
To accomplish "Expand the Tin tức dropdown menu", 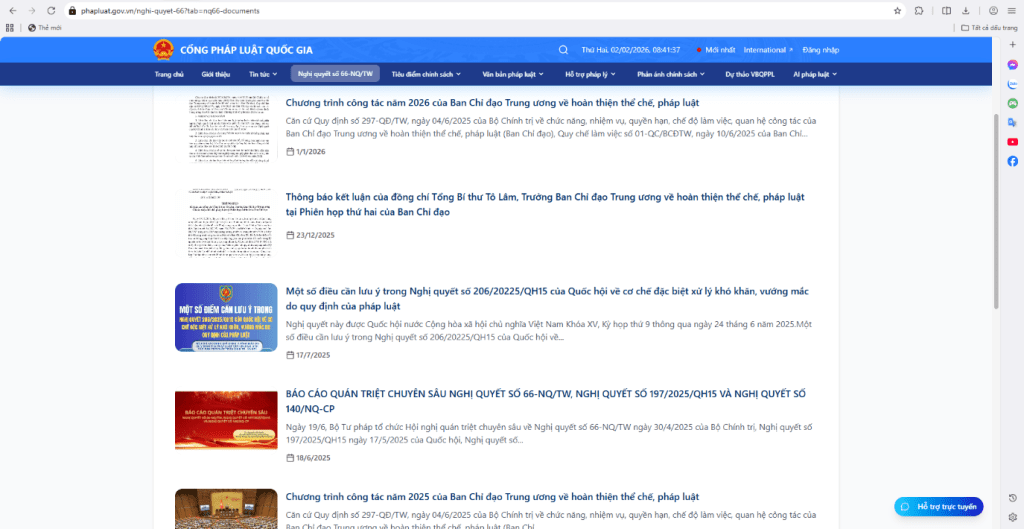I will (262, 74).
